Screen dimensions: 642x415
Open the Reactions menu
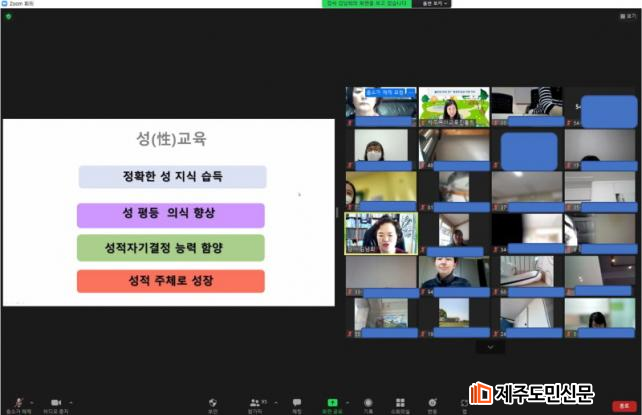[x=432, y=402]
